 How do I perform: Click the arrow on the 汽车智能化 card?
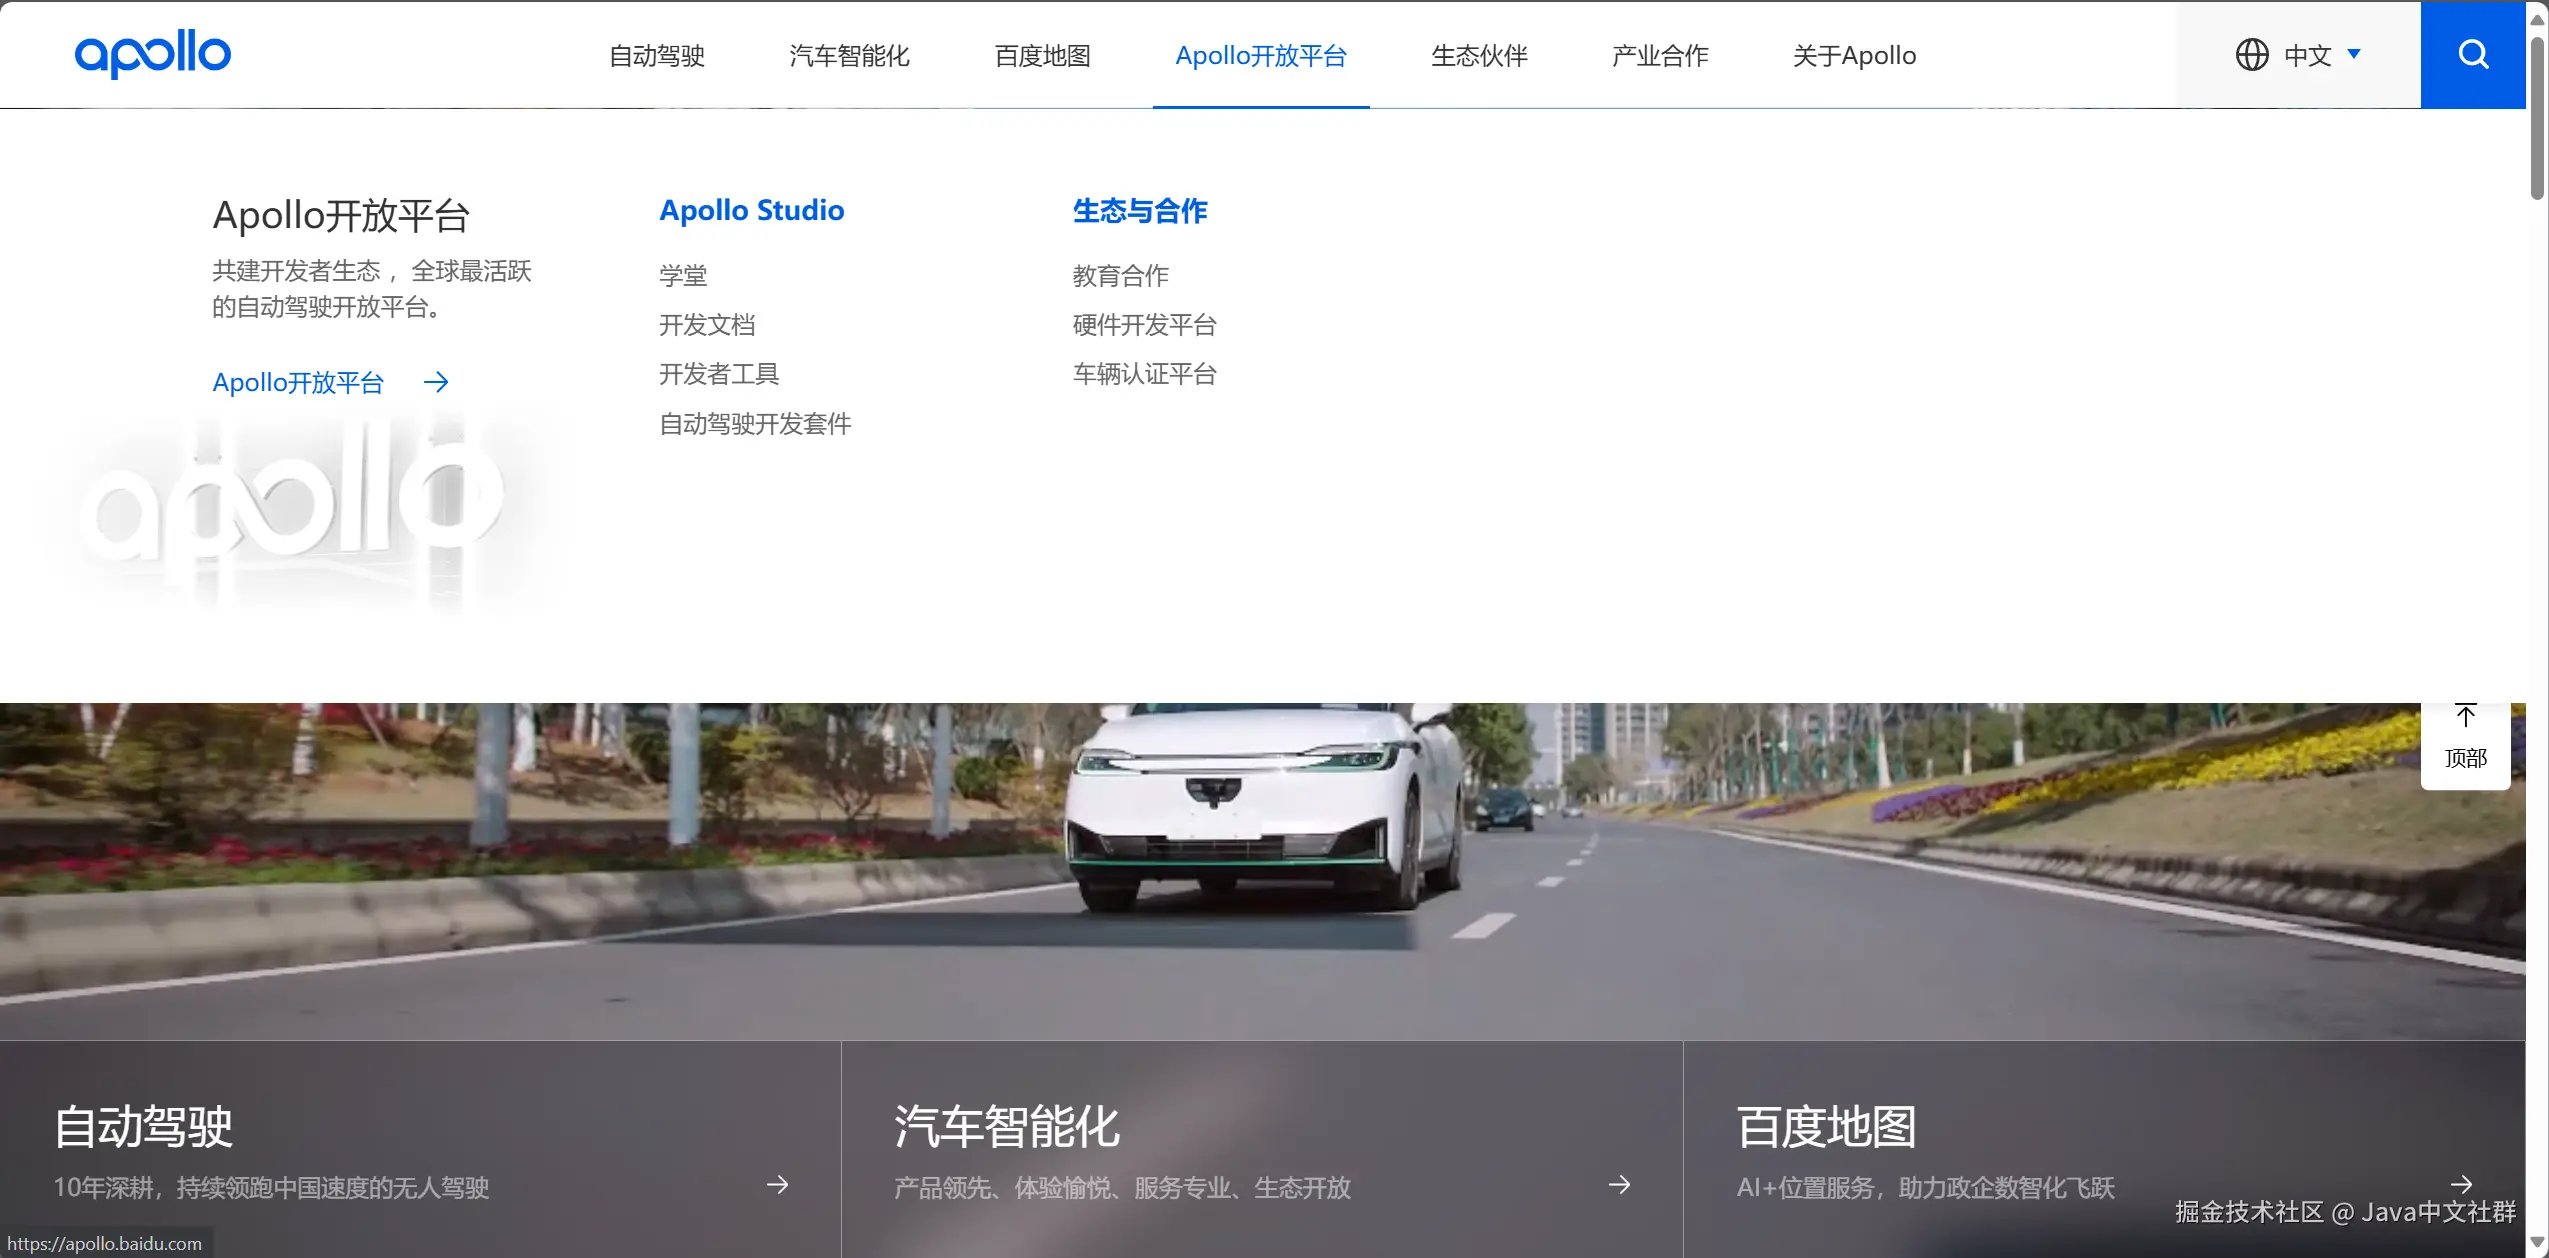tap(1619, 1185)
